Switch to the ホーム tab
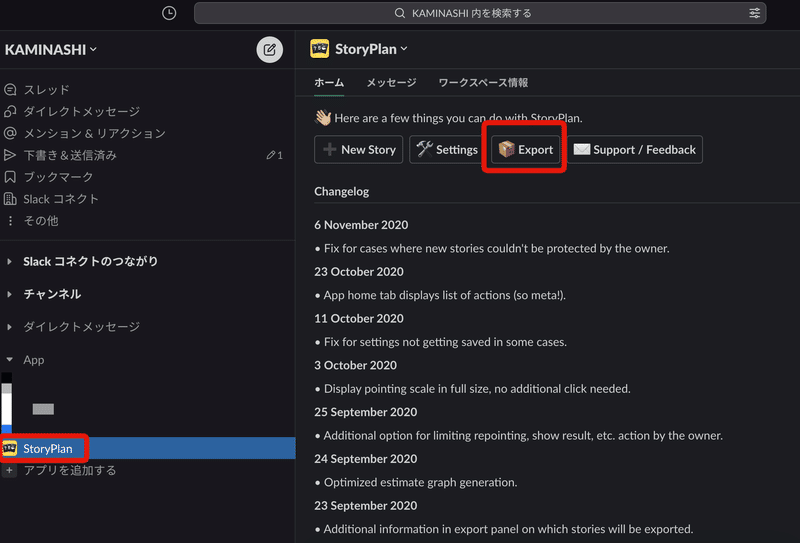The width and height of the screenshot is (800, 543). [x=329, y=83]
